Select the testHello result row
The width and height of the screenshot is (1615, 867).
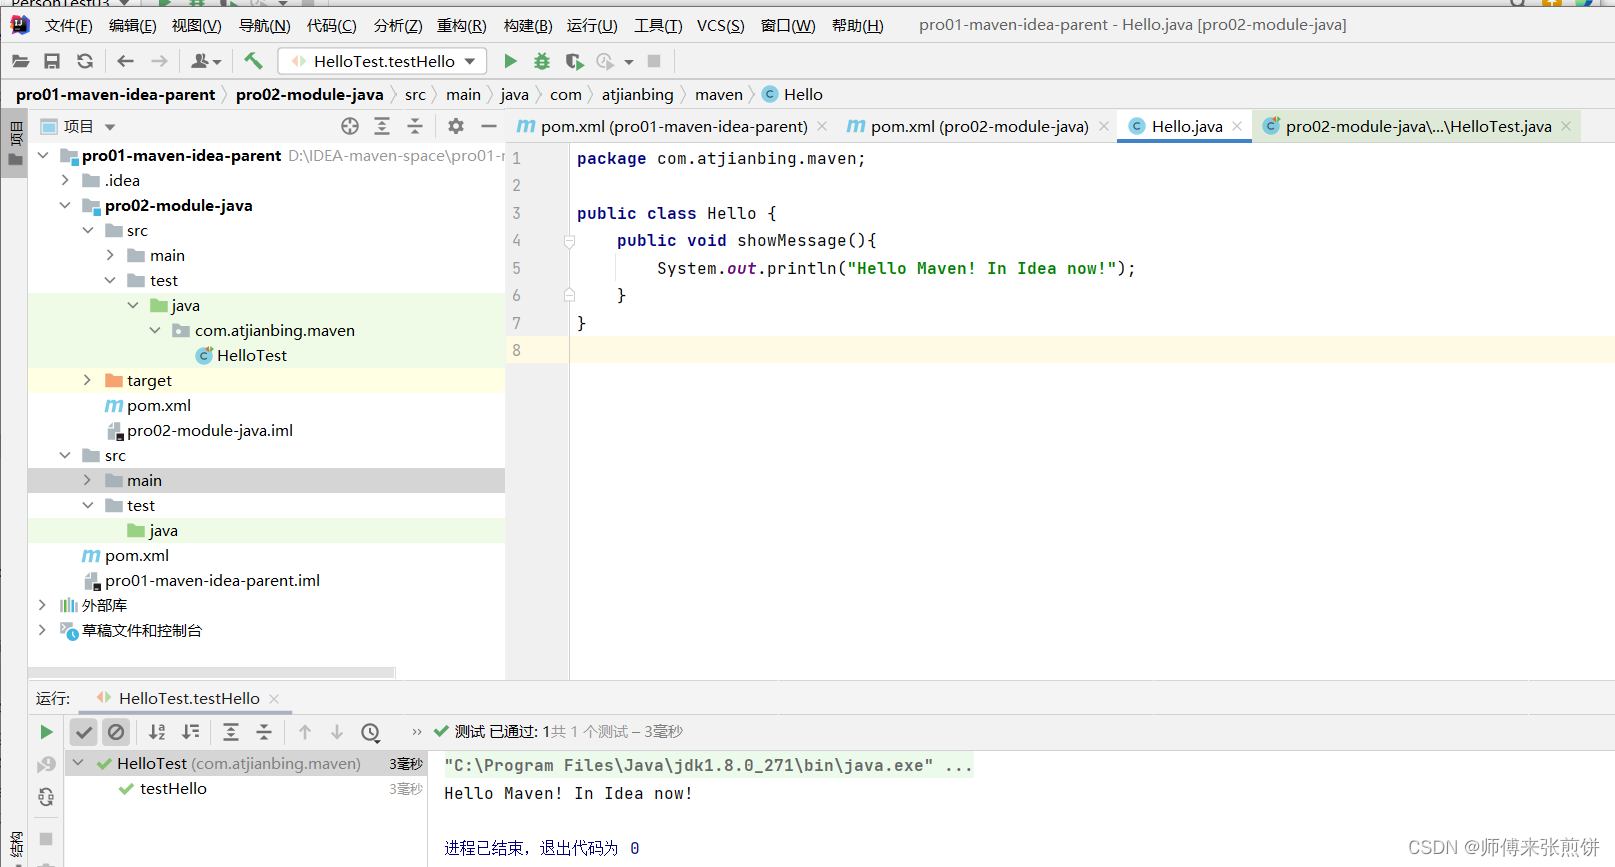(x=245, y=788)
